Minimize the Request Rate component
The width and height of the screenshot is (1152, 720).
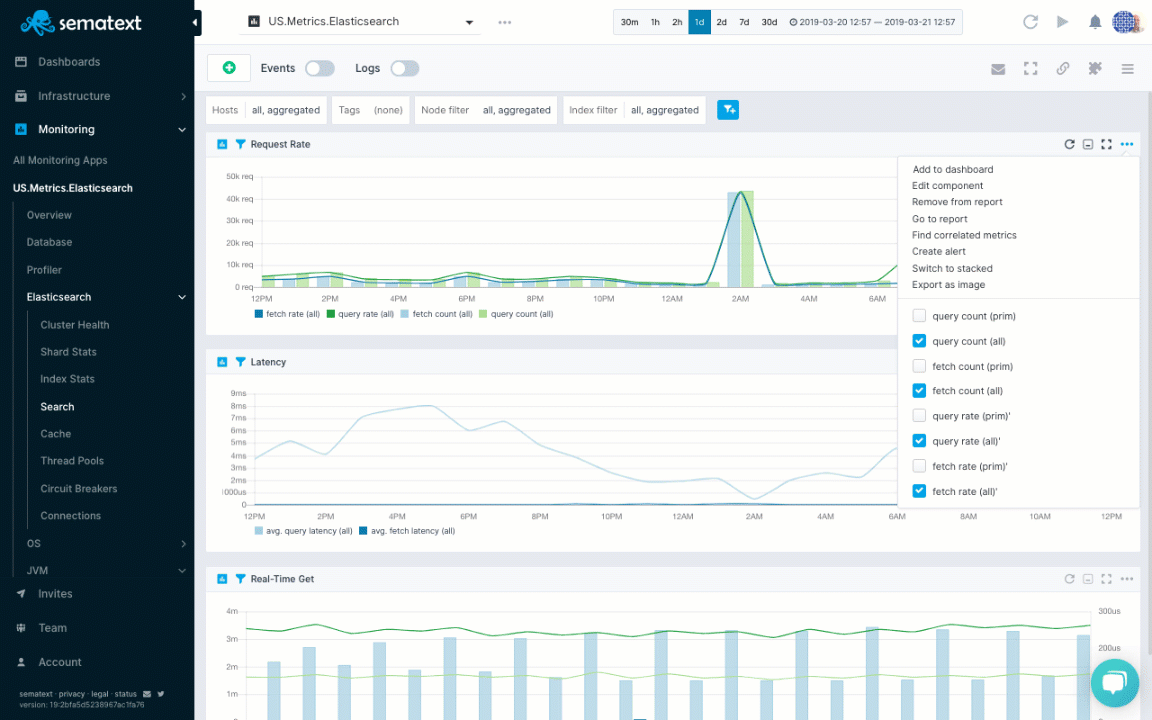pyautogui.click(x=1088, y=144)
